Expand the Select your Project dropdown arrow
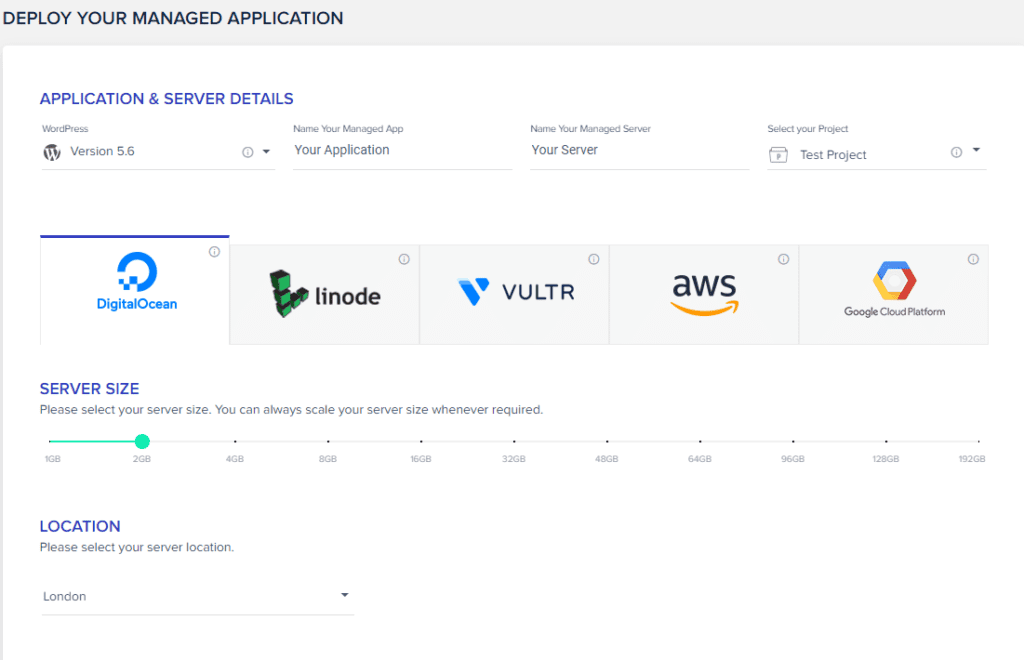Image resolution: width=1024 pixels, height=660 pixels. pos(976,150)
